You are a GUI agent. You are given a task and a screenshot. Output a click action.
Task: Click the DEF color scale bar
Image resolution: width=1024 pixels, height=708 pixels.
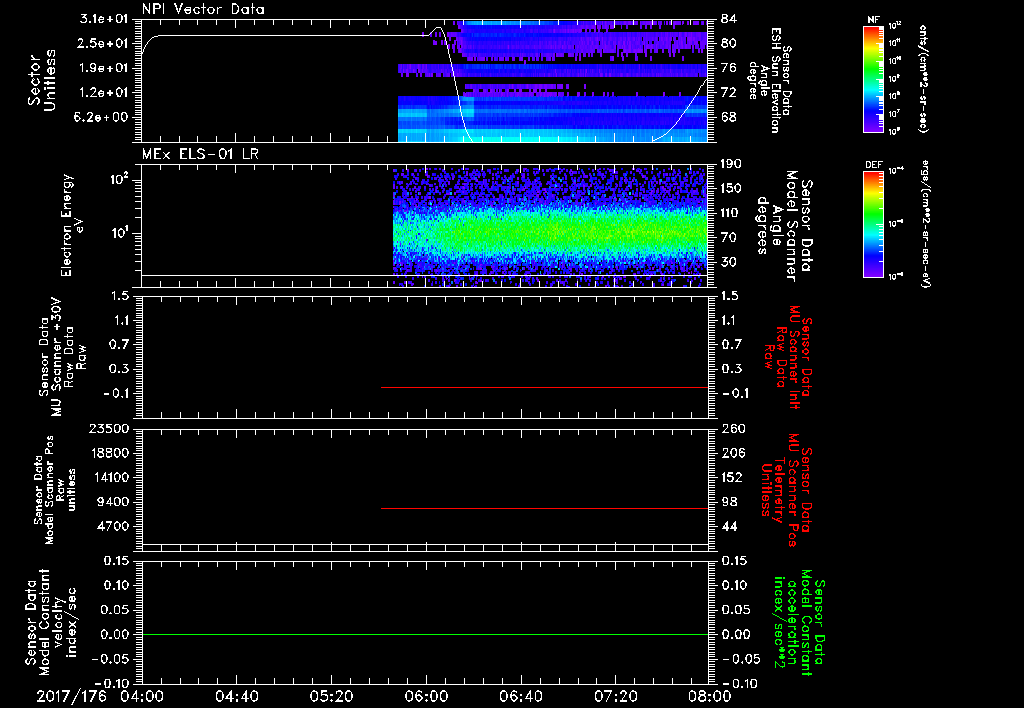873,223
